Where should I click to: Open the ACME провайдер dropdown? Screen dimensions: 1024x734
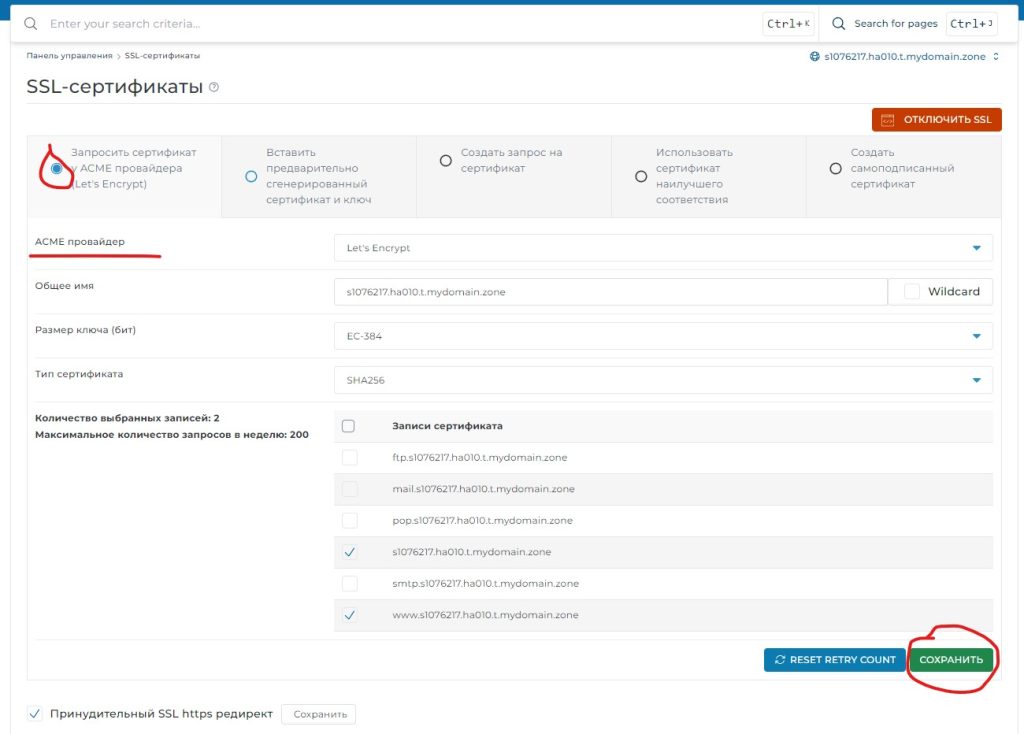[x=662, y=248]
